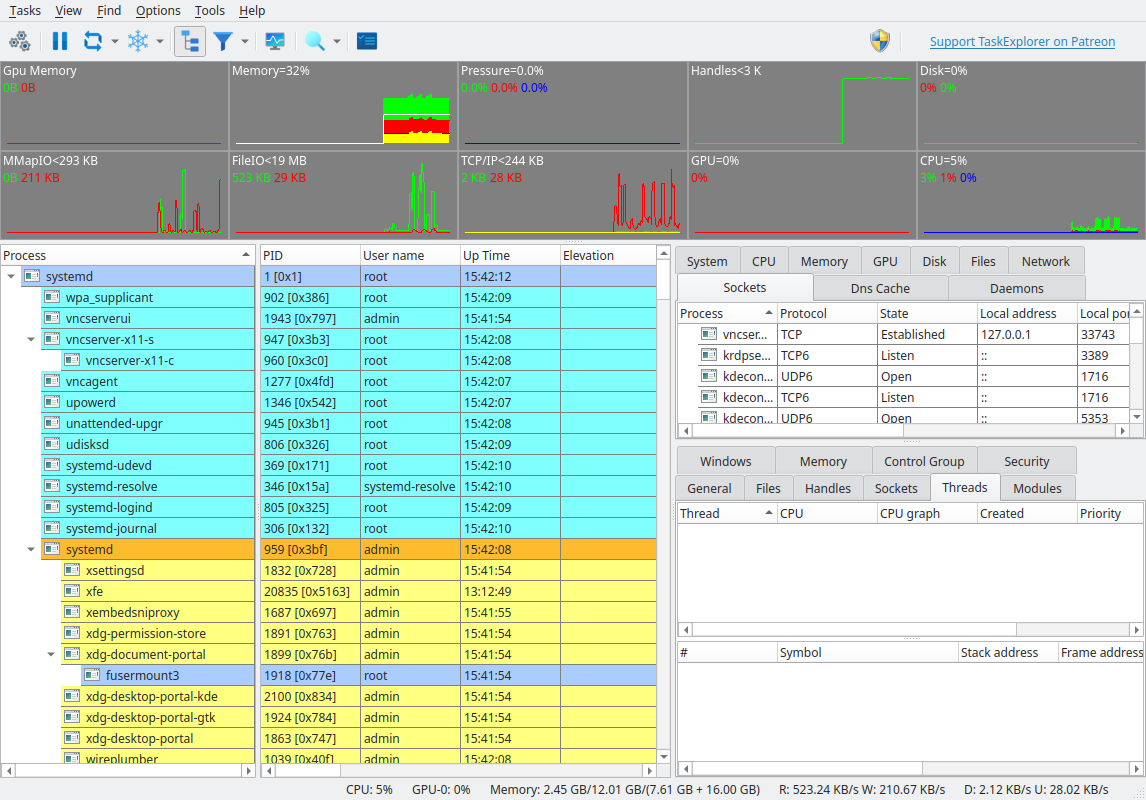Image resolution: width=1146 pixels, height=800 pixels.
Task: Click the shield elevation icon
Action: [880, 41]
